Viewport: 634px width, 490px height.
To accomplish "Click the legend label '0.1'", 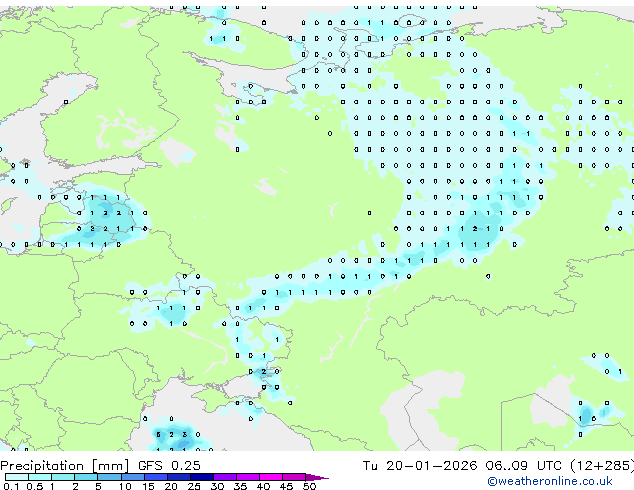I will pos(11,486).
